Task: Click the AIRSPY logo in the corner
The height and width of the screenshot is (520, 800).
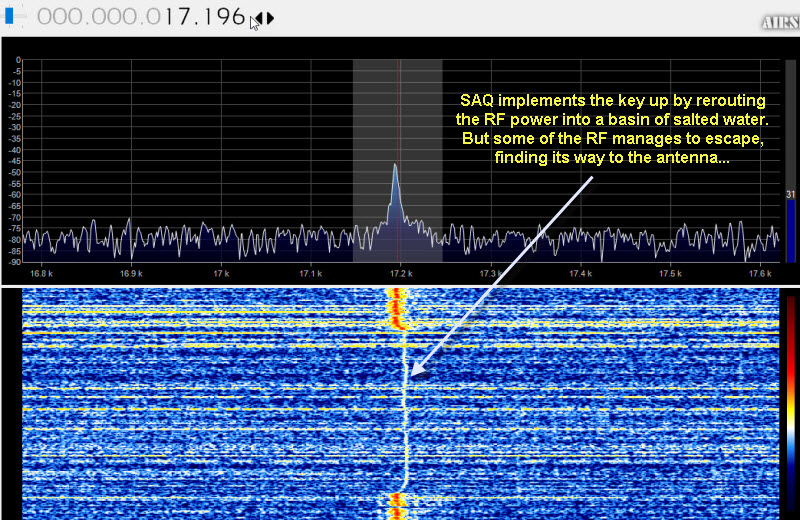Action: tap(779, 22)
